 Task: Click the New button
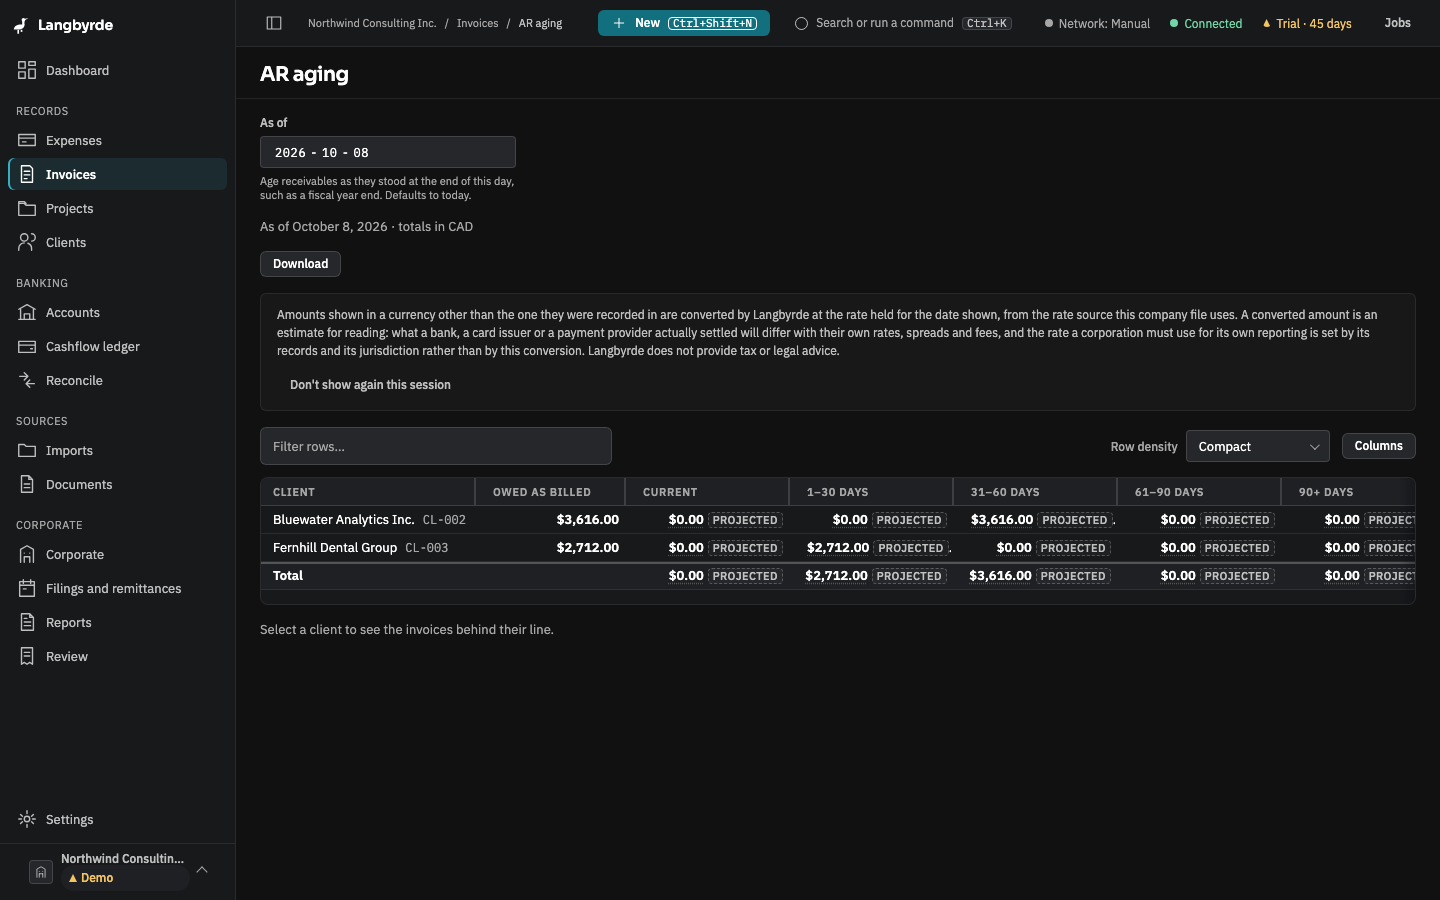tap(684, 23)
